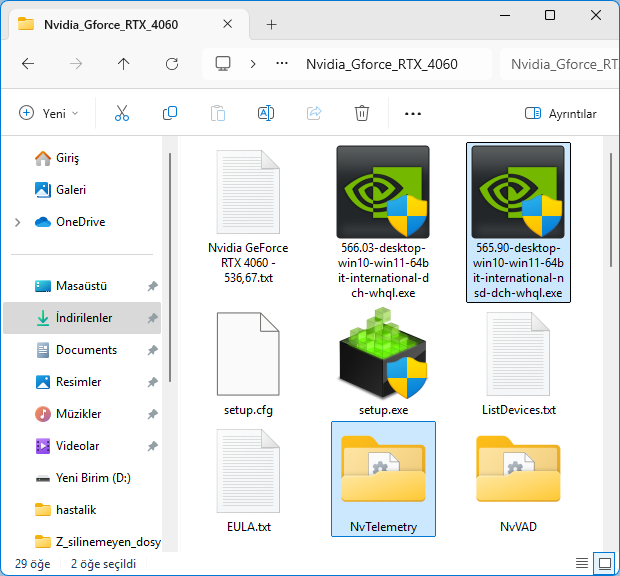The width and height of the screenshot is (620, 576).
Task: Click the This PC monitor icon in address bar
Action: (223, 64)
